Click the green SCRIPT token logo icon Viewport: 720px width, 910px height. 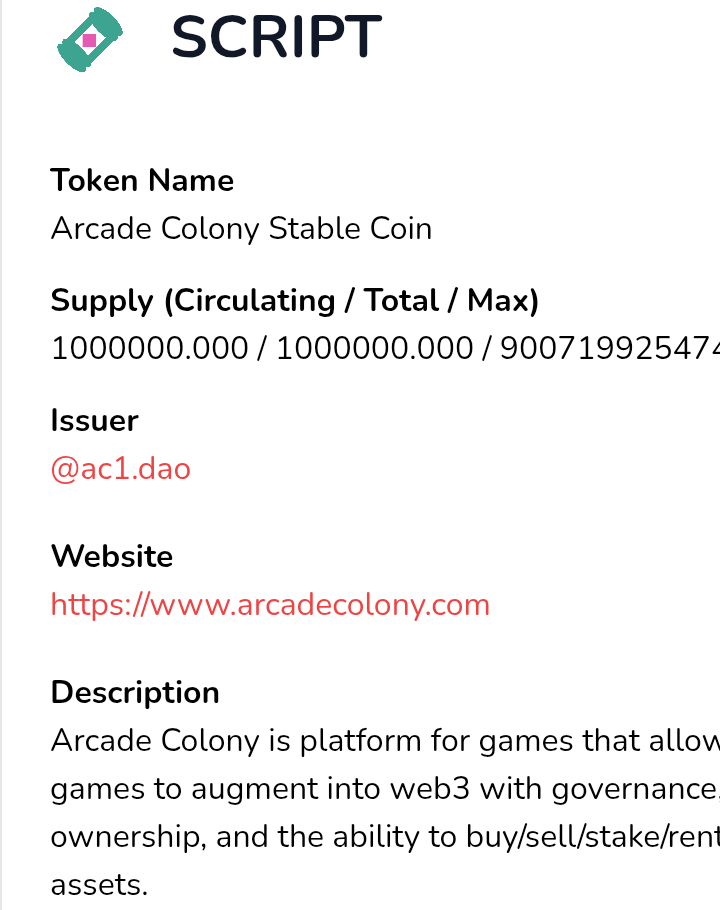coord(90,39)
